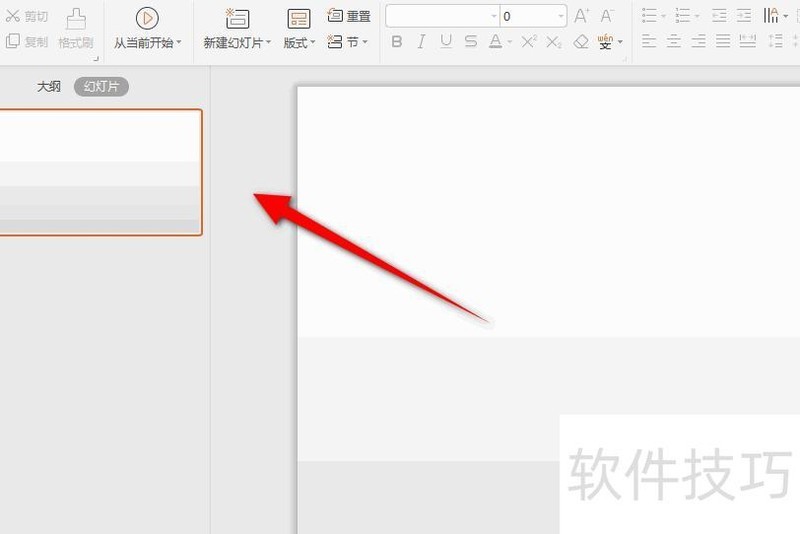Open the text direction dropdown arrow
800x534 pixels.
pos(786,16)
